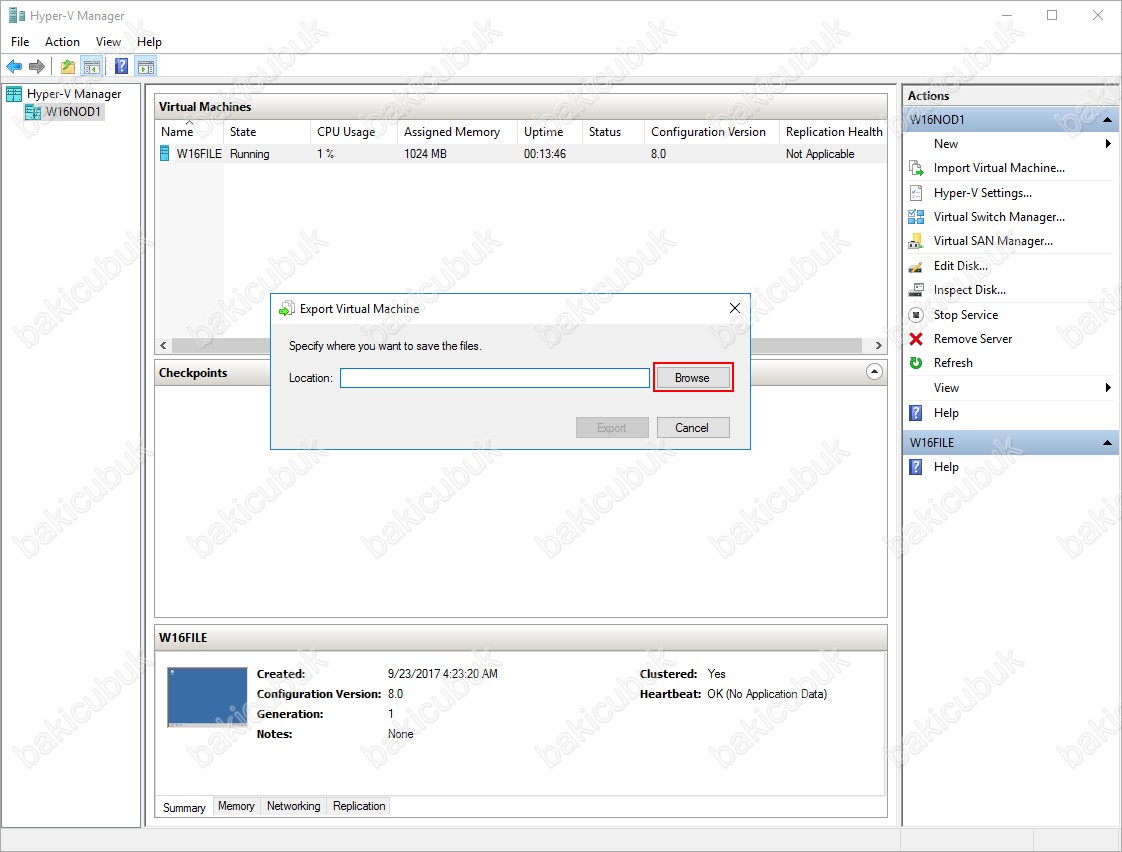Sort by the Name column header

pos(189,132)
